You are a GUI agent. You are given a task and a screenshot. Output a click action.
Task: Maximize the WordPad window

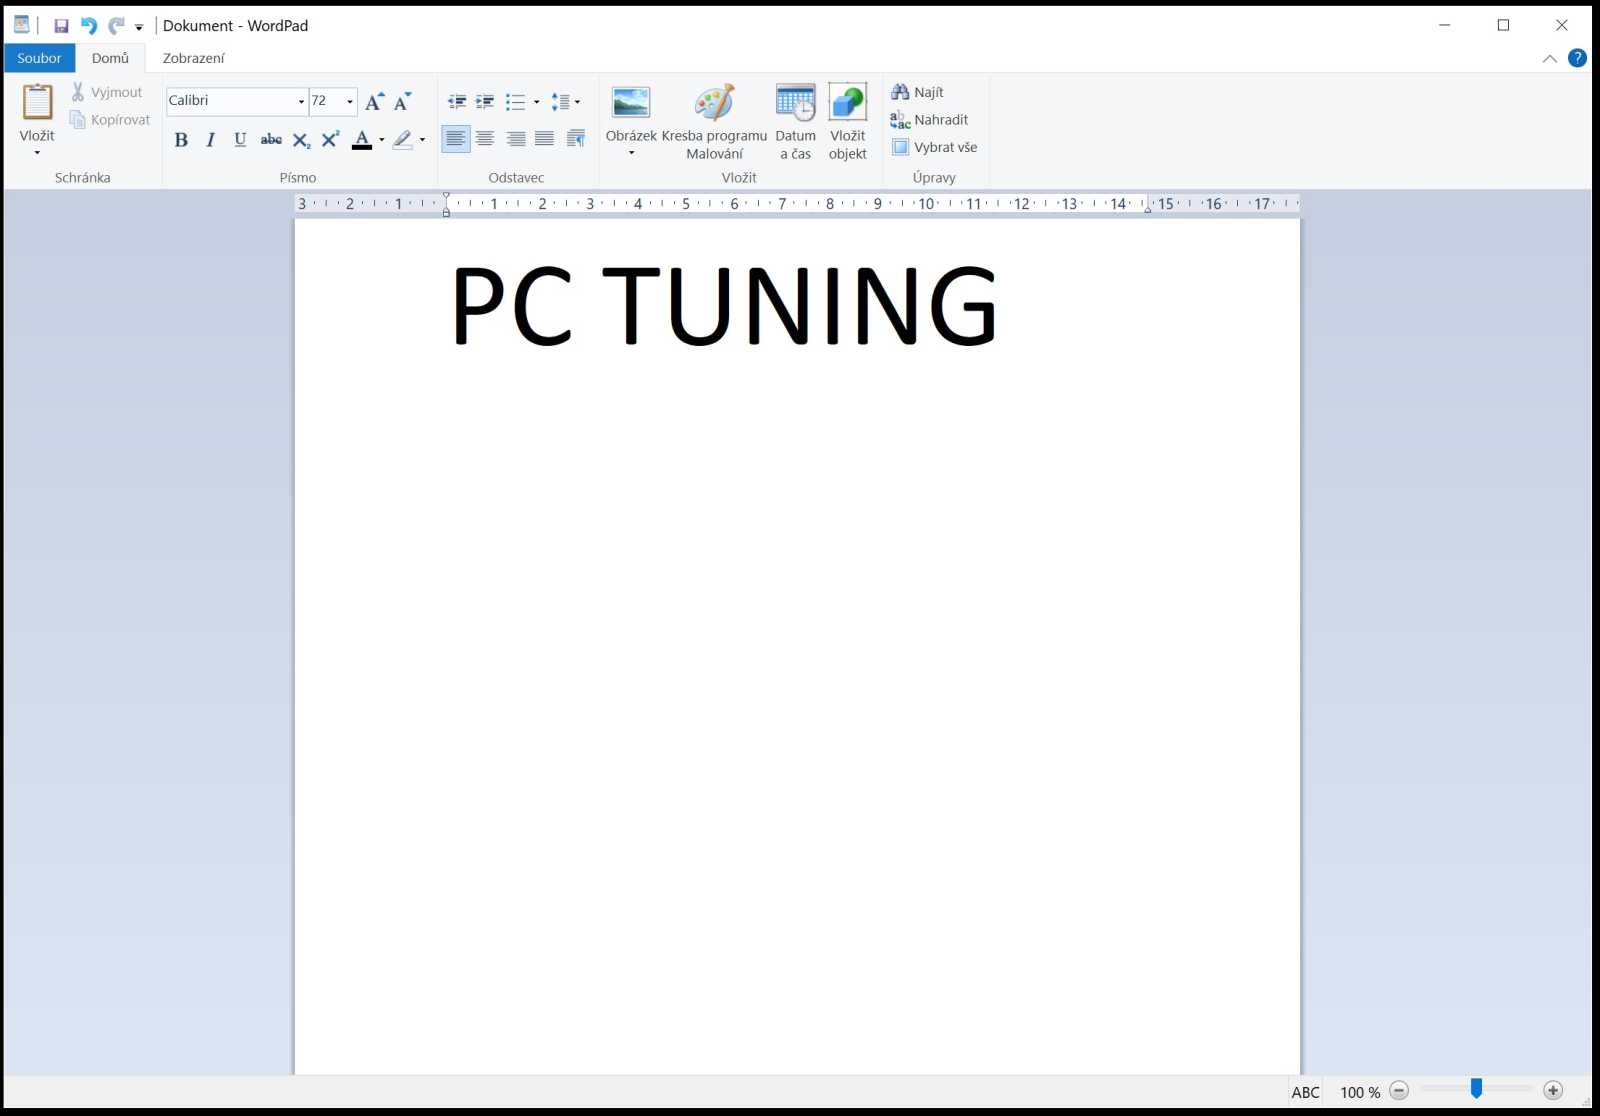point(1503,25)
